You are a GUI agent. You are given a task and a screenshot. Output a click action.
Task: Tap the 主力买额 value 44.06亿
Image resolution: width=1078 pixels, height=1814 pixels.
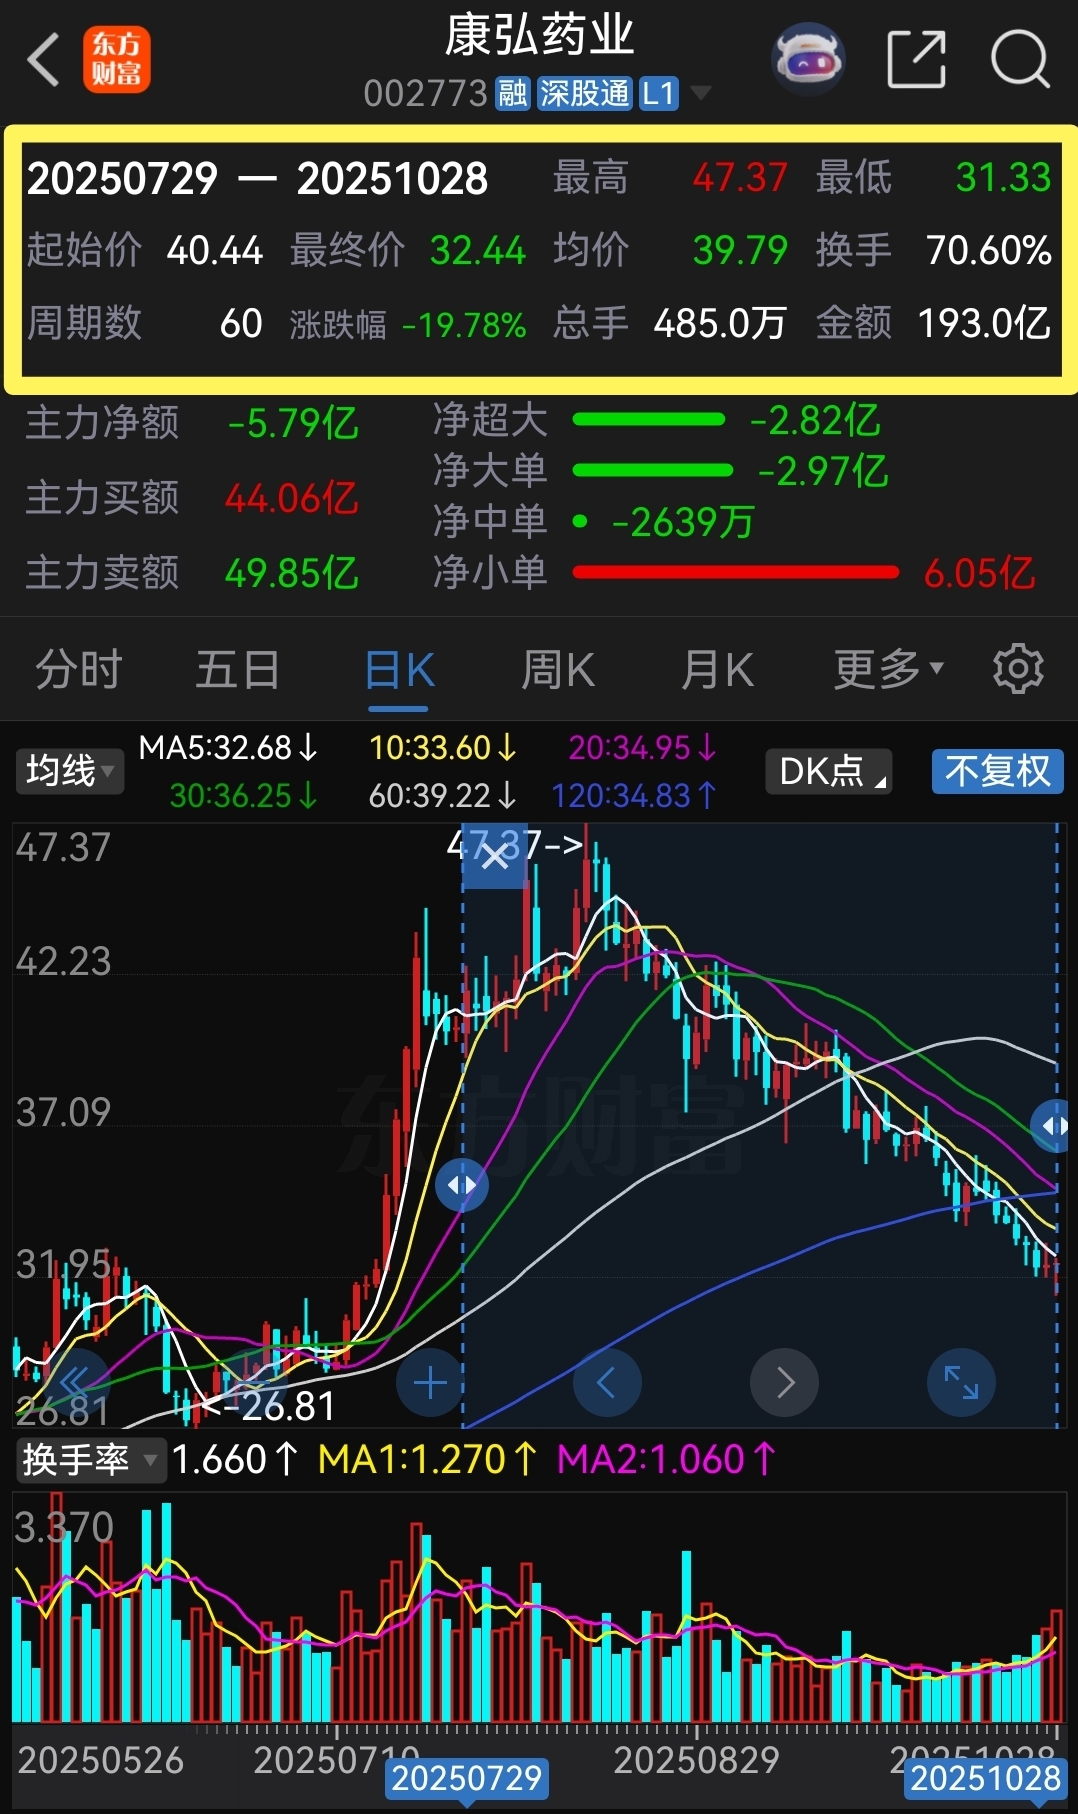click(292, 498)
